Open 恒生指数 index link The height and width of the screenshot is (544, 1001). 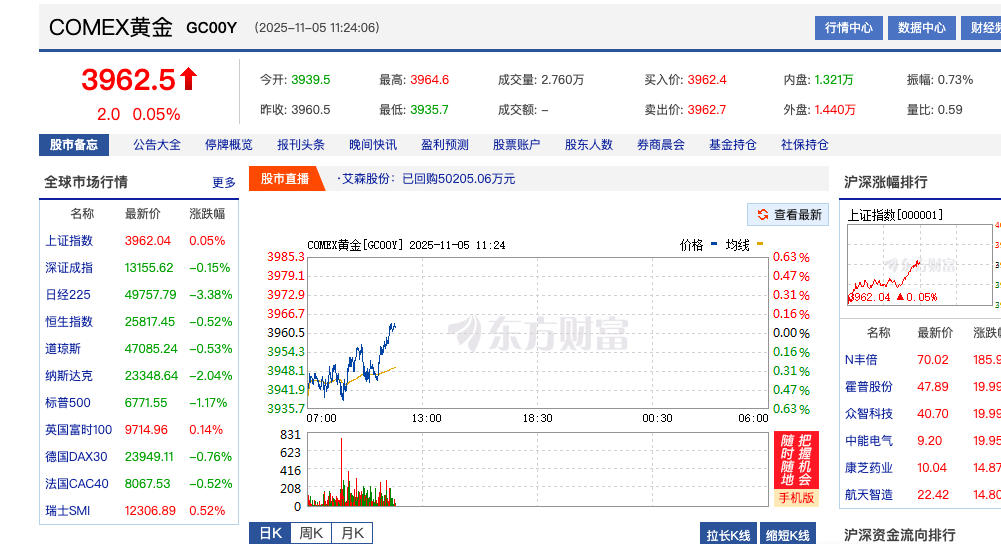[x=69, y=321]
